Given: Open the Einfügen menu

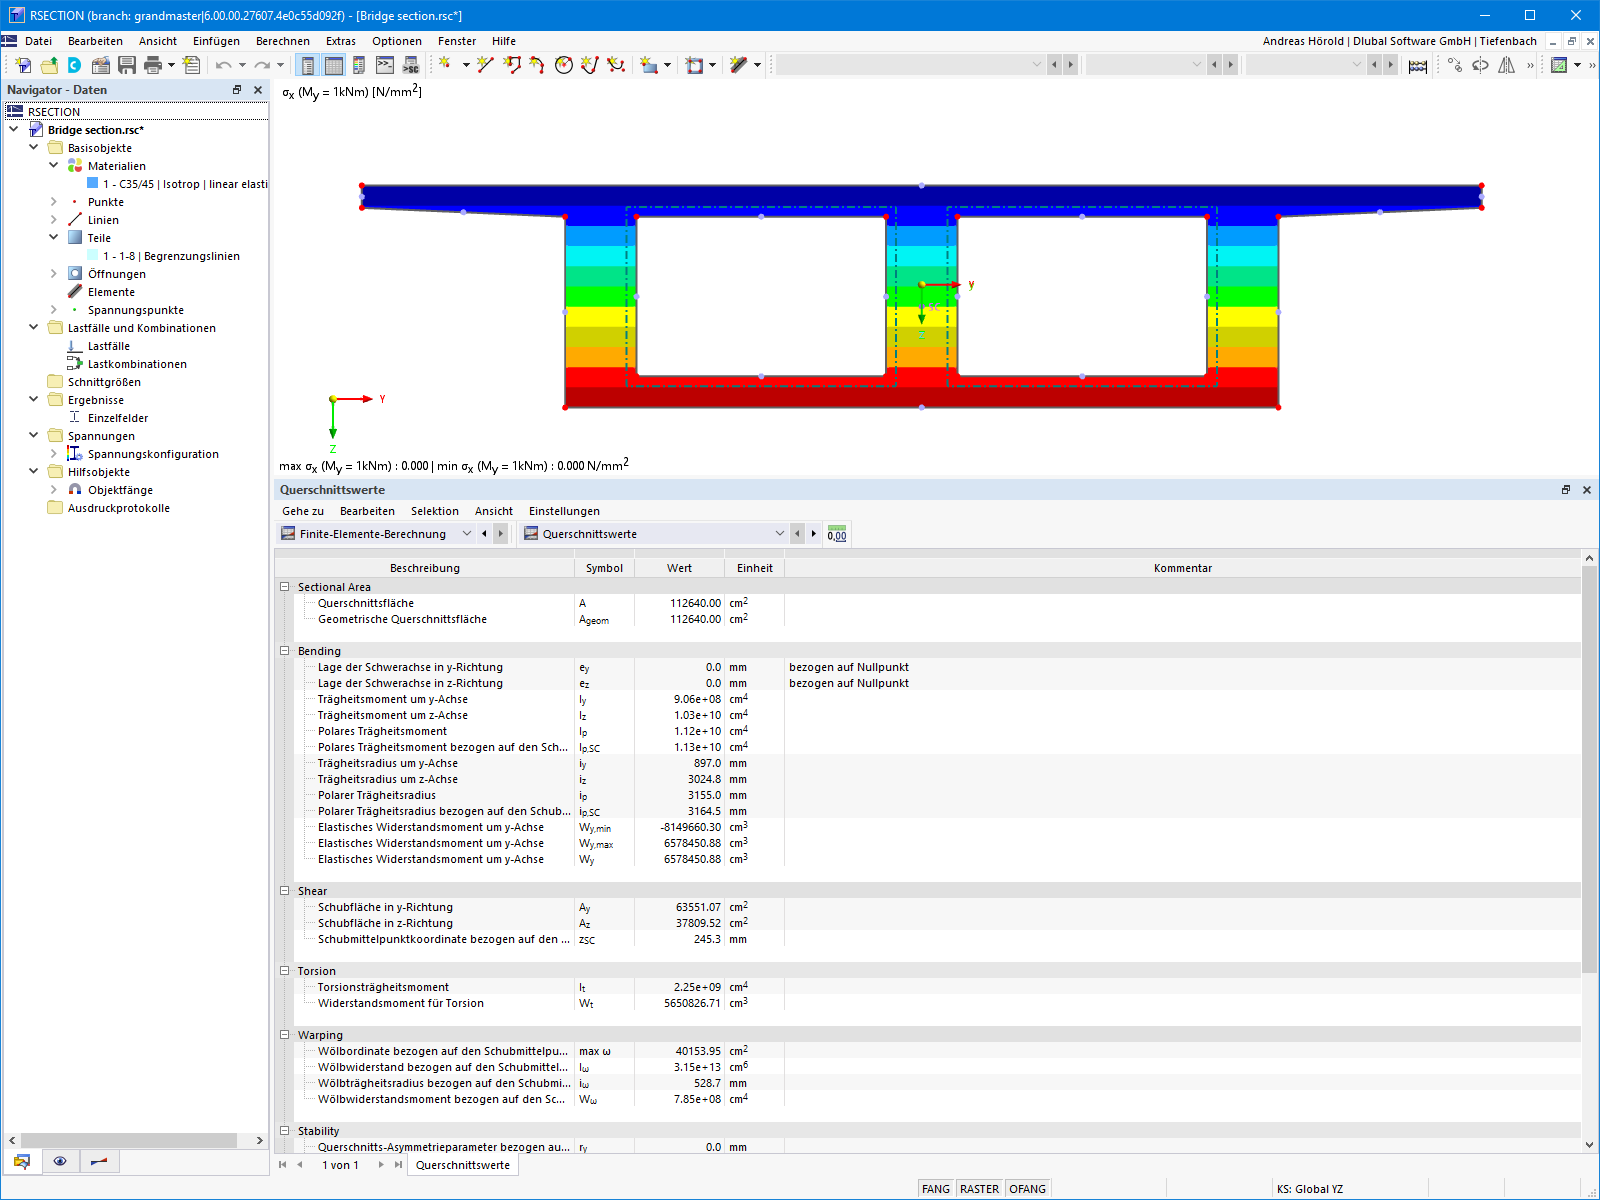Looking at the screenshot, I should click(216, 41).
